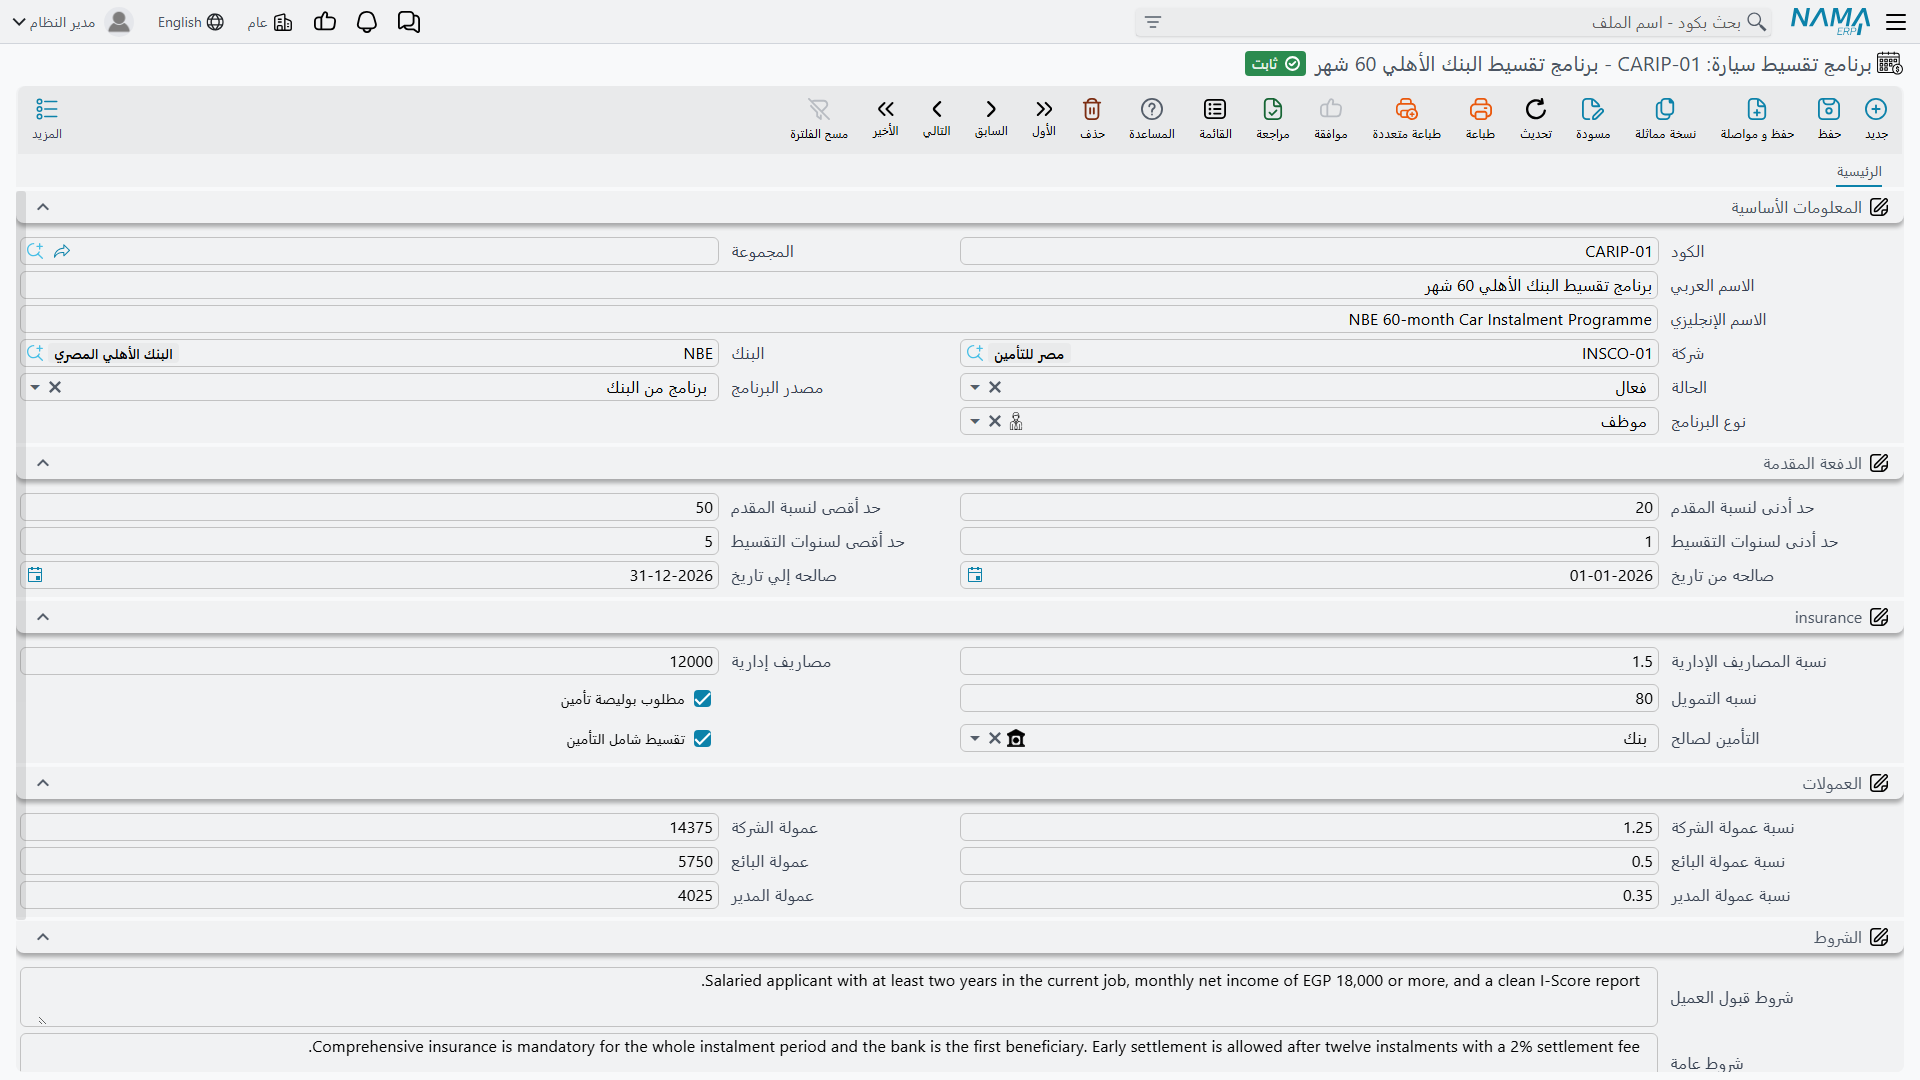Screen dimensions: 1920x1080
Task: Click the مصاريف إدارية field
Action: [x=369, y=661]
